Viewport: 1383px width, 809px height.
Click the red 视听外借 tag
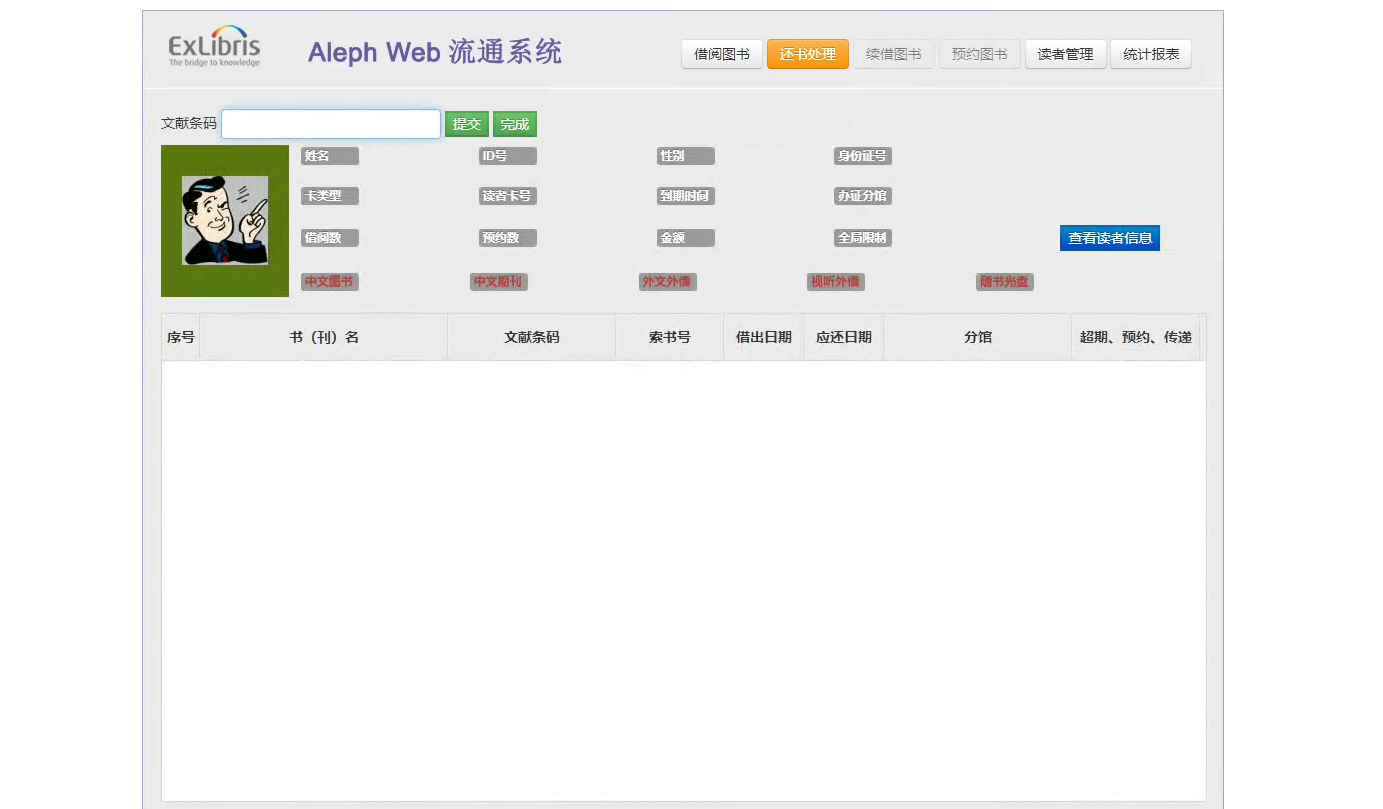pyautogui.click(x=836, y=282)
